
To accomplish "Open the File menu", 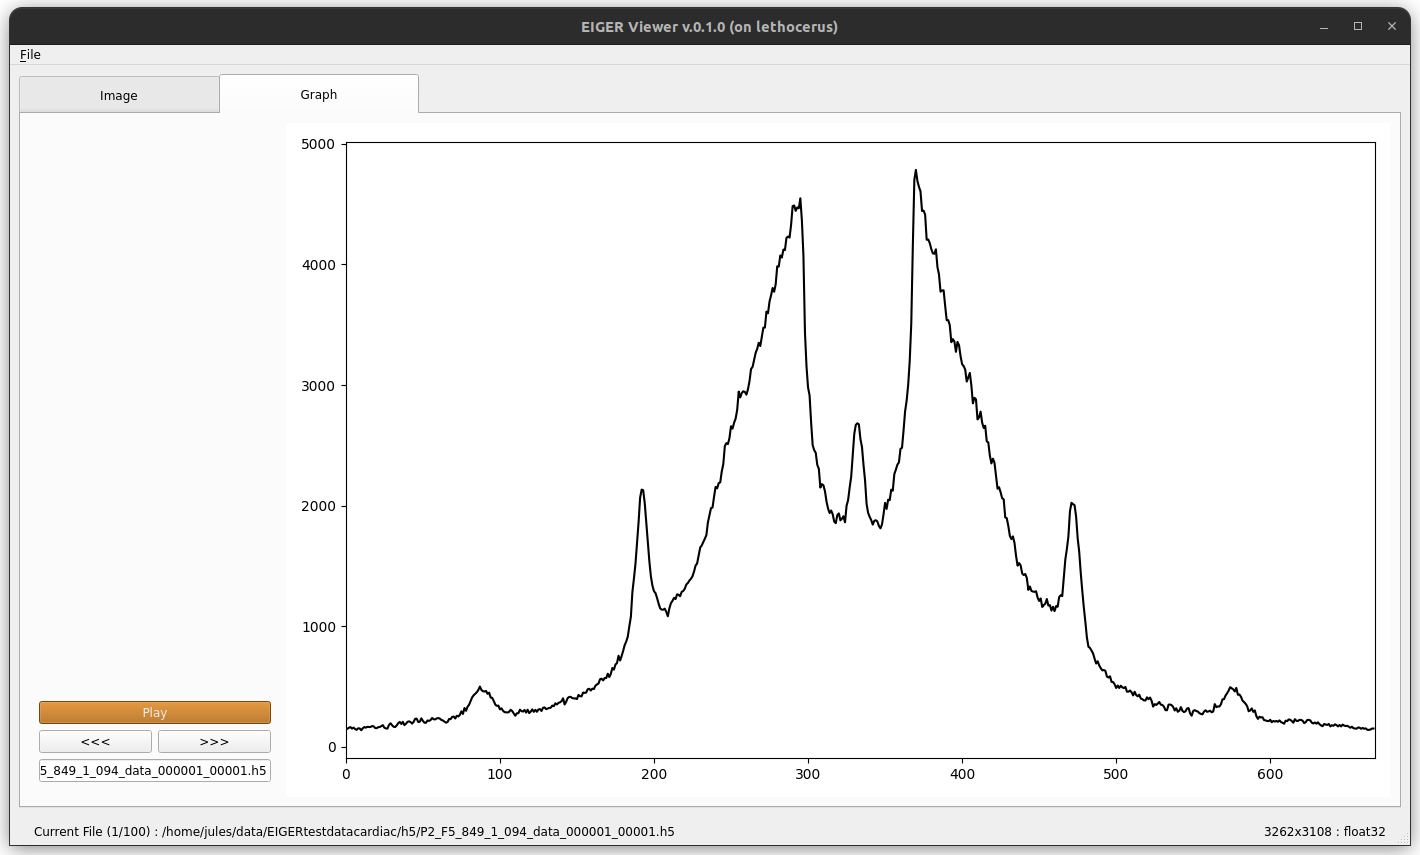I will 30,55.
